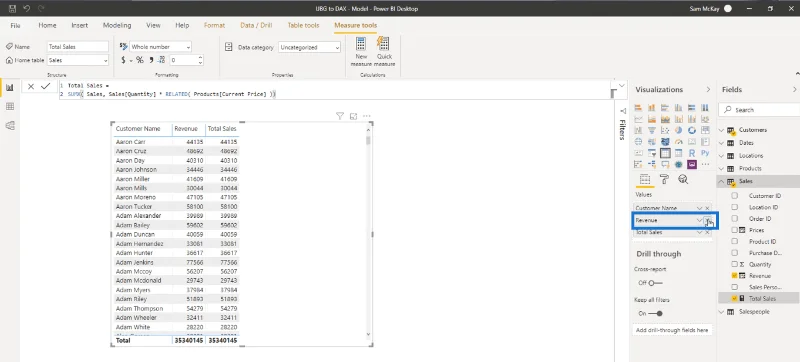Collapse the Sales table in Fields
This screenshot has height=362, width=800.
tap(721, 181)
